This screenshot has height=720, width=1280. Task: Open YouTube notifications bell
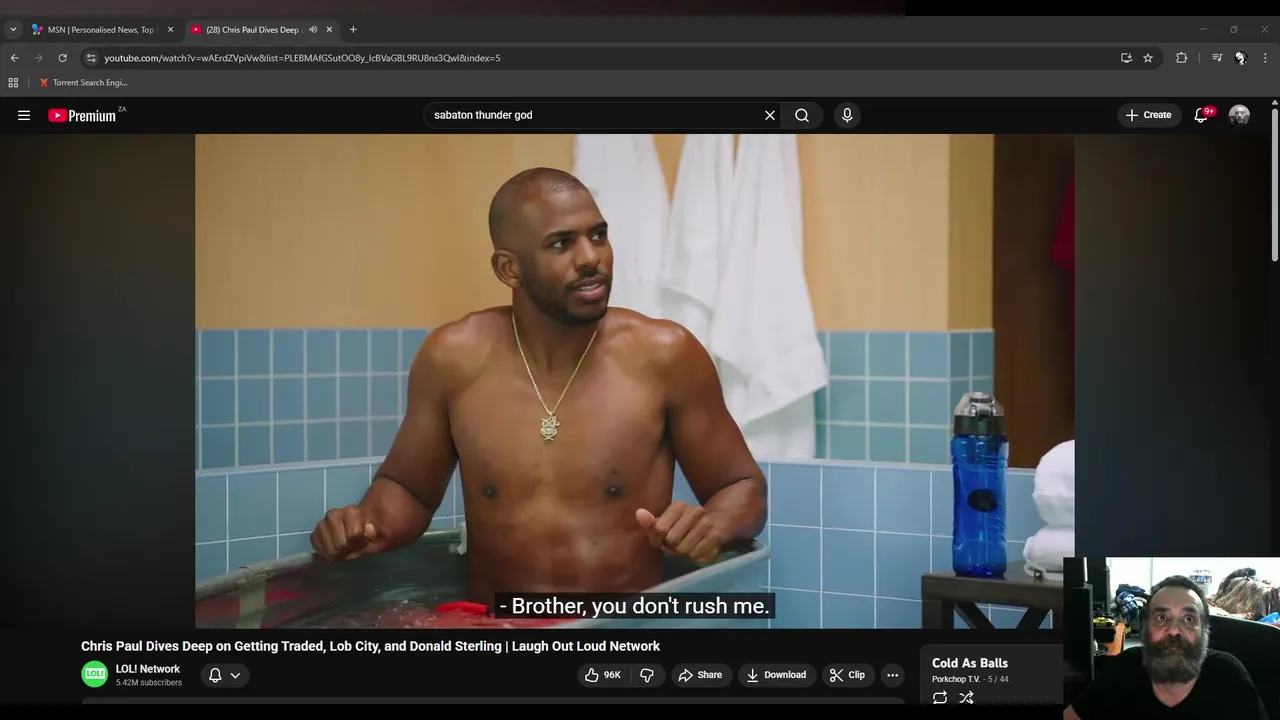(1202, 115)
